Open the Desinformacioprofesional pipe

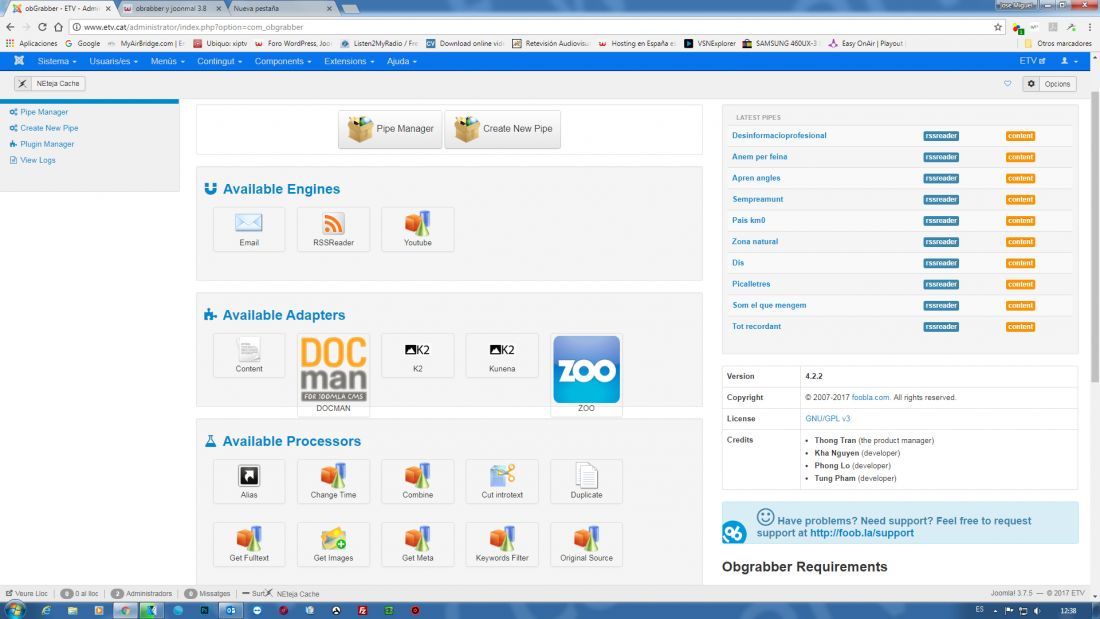tap(779, 135)
